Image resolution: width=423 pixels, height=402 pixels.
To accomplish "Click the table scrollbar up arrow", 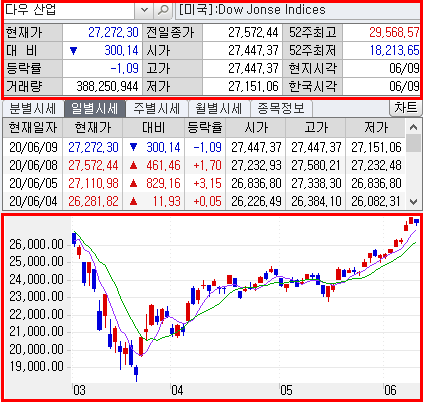I will 414,127.
